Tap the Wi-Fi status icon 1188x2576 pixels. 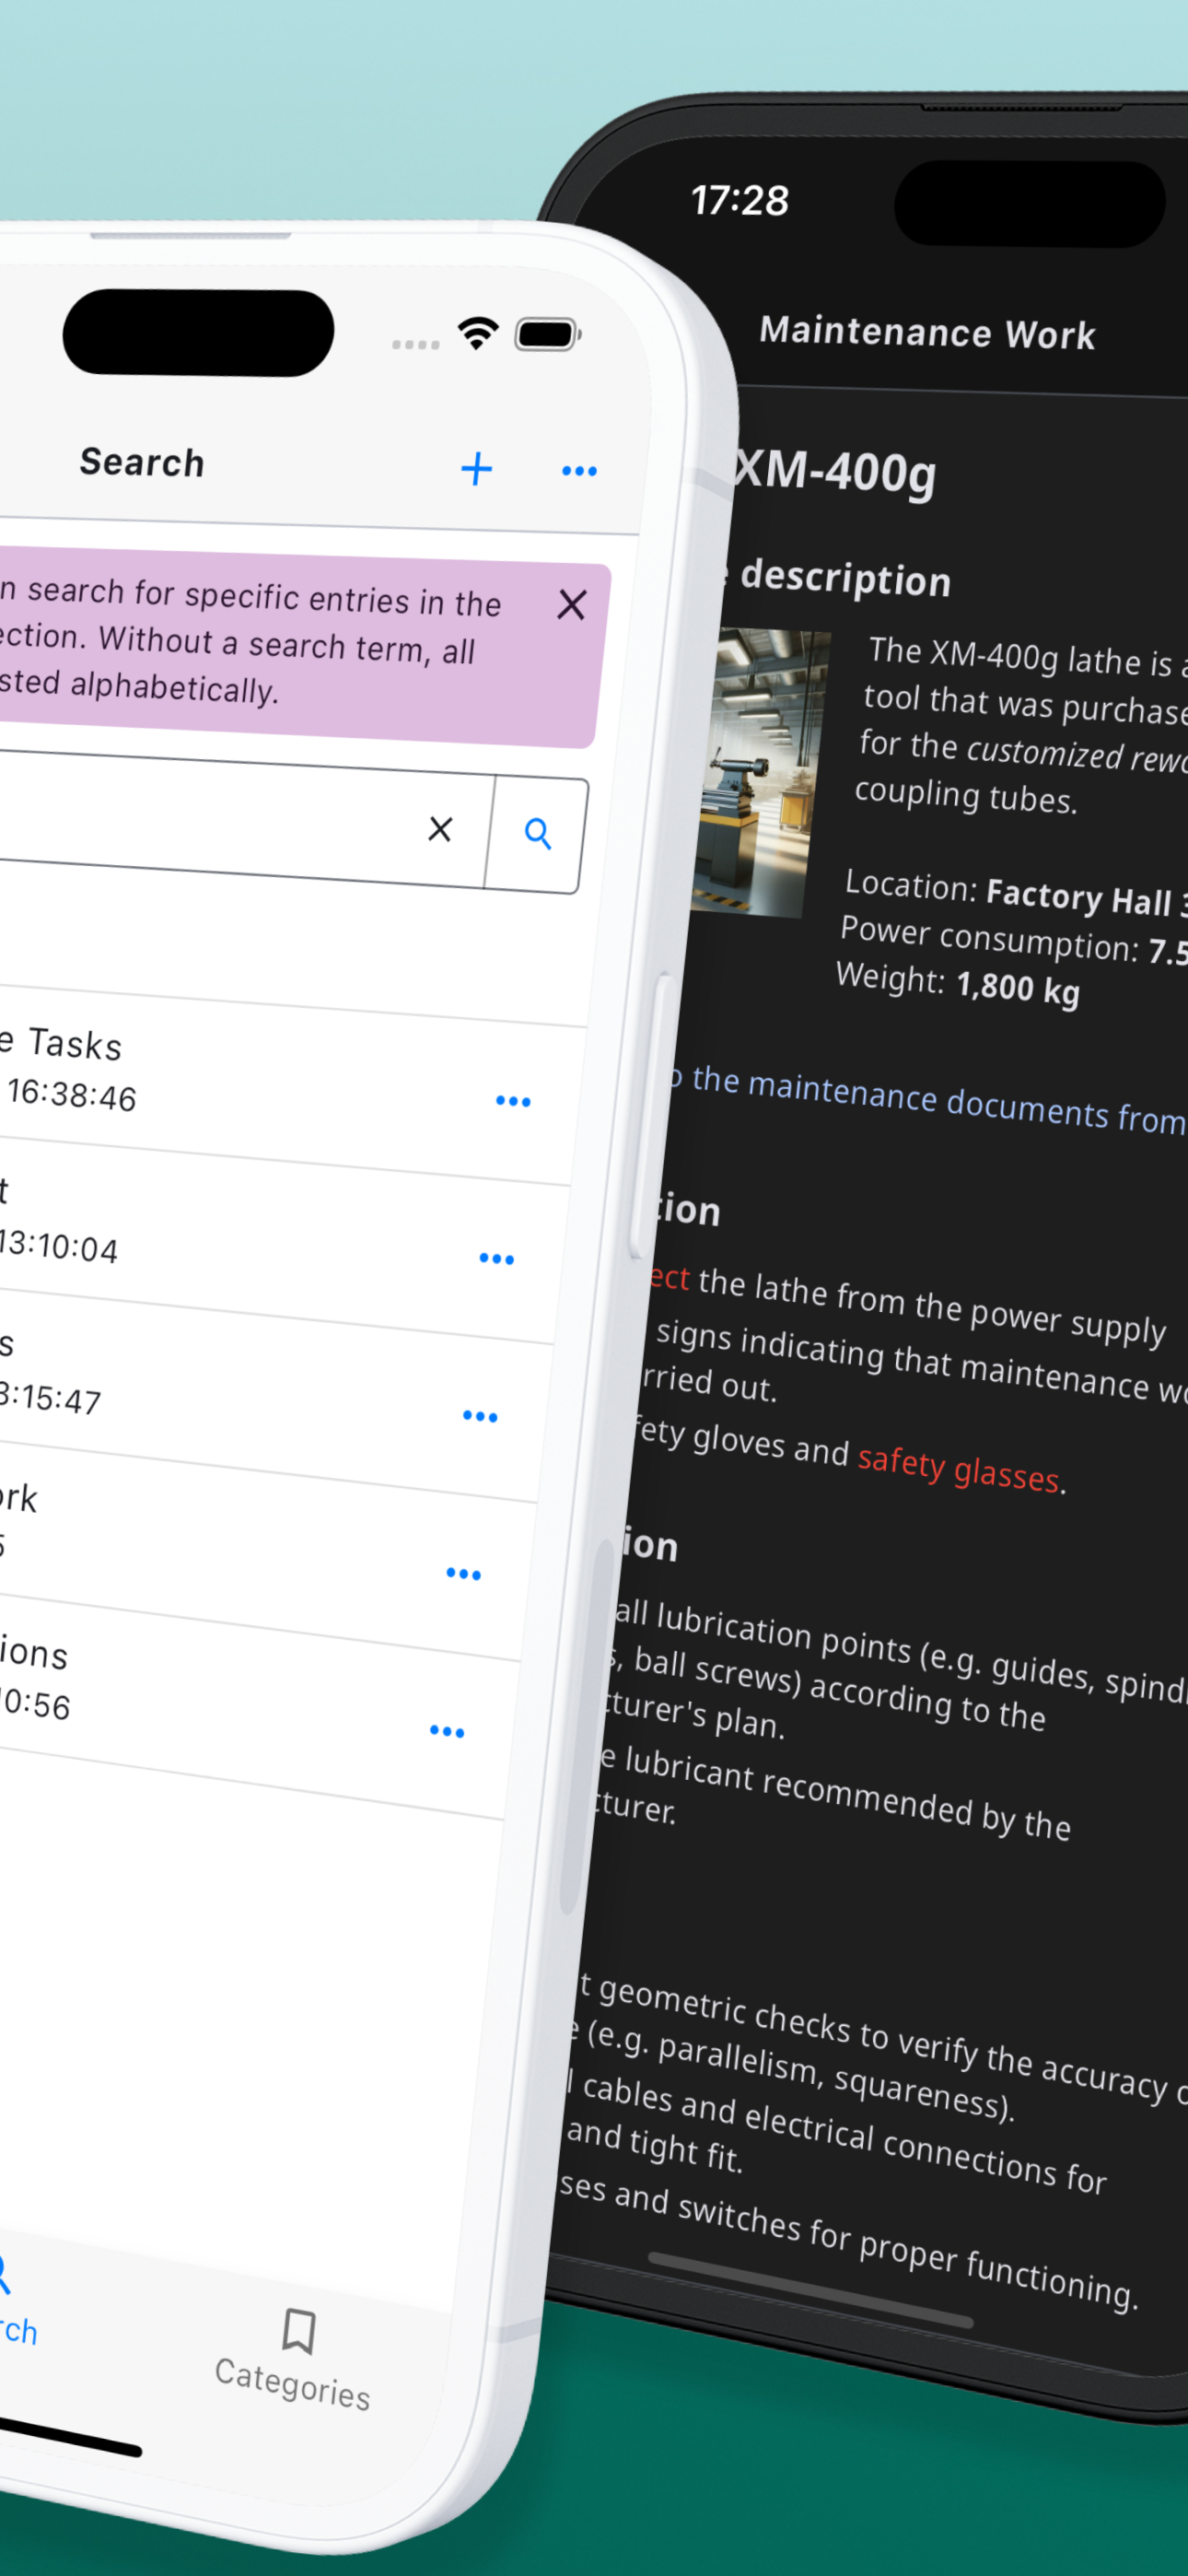coord(478,333)
